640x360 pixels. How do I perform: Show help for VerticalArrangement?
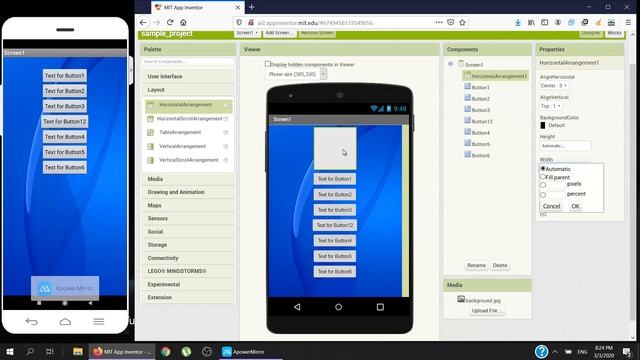pos(226,147)
